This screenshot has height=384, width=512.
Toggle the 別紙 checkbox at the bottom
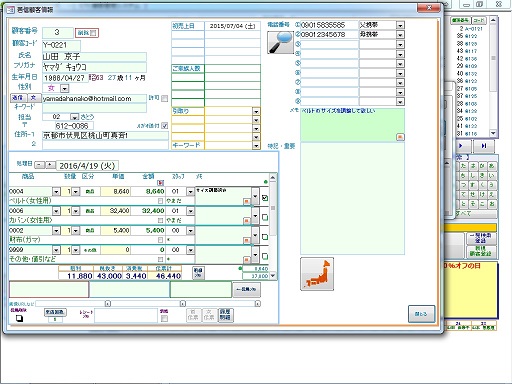point(164,319)
